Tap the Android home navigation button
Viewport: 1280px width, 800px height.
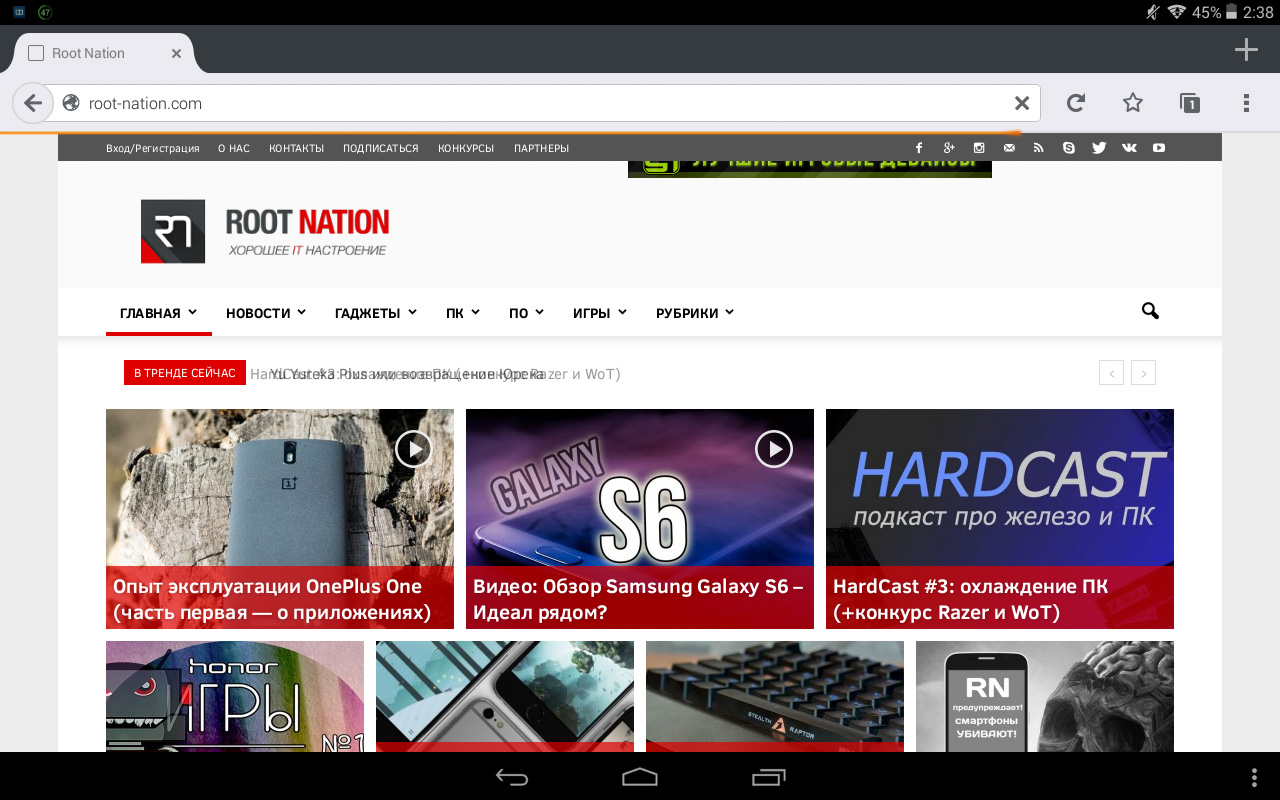pos(640,777)
